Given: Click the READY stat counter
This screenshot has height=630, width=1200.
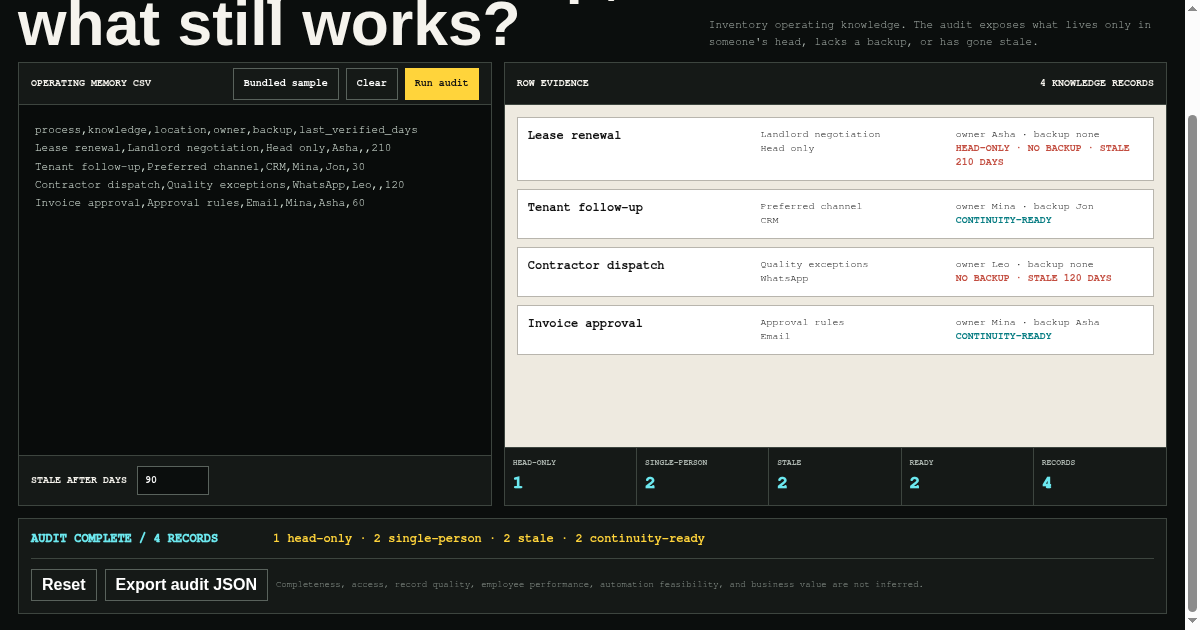Looking at the screenshot, I should point(967,476).
